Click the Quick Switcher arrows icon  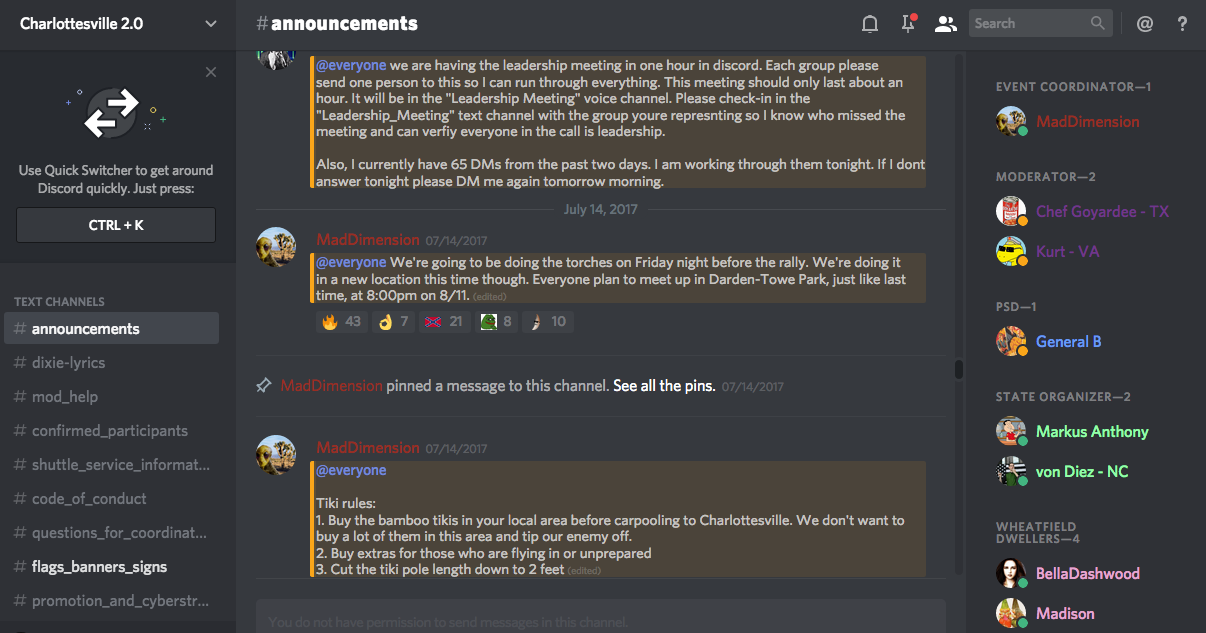[111, 113]
